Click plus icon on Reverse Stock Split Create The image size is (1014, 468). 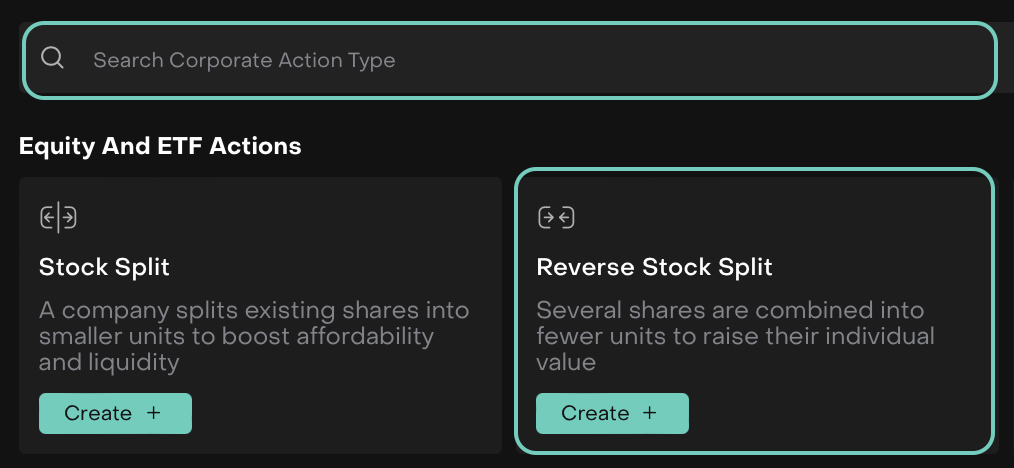tap(650, 413)
